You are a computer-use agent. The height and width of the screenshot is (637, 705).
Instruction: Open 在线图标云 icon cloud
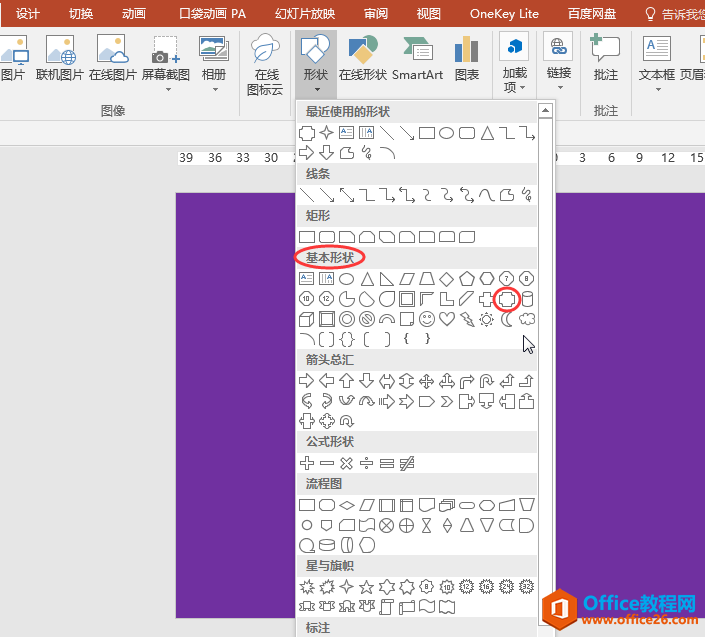point(265,65)
